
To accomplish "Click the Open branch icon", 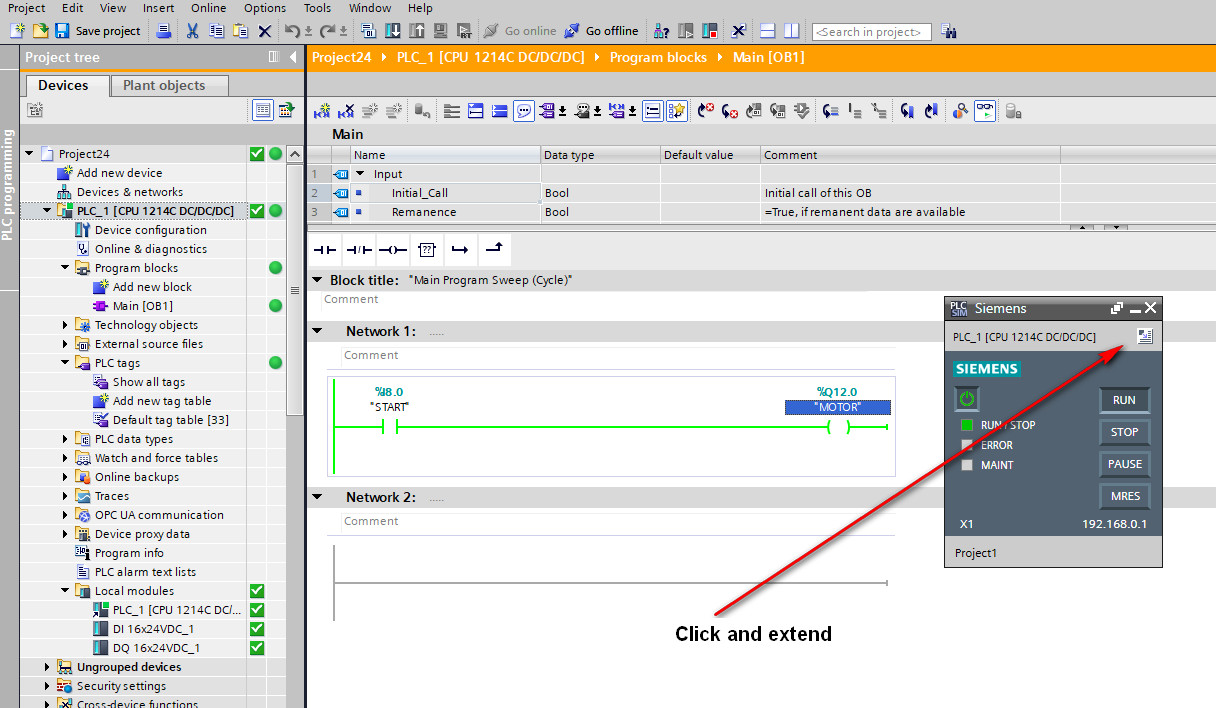I will [460, 248].
